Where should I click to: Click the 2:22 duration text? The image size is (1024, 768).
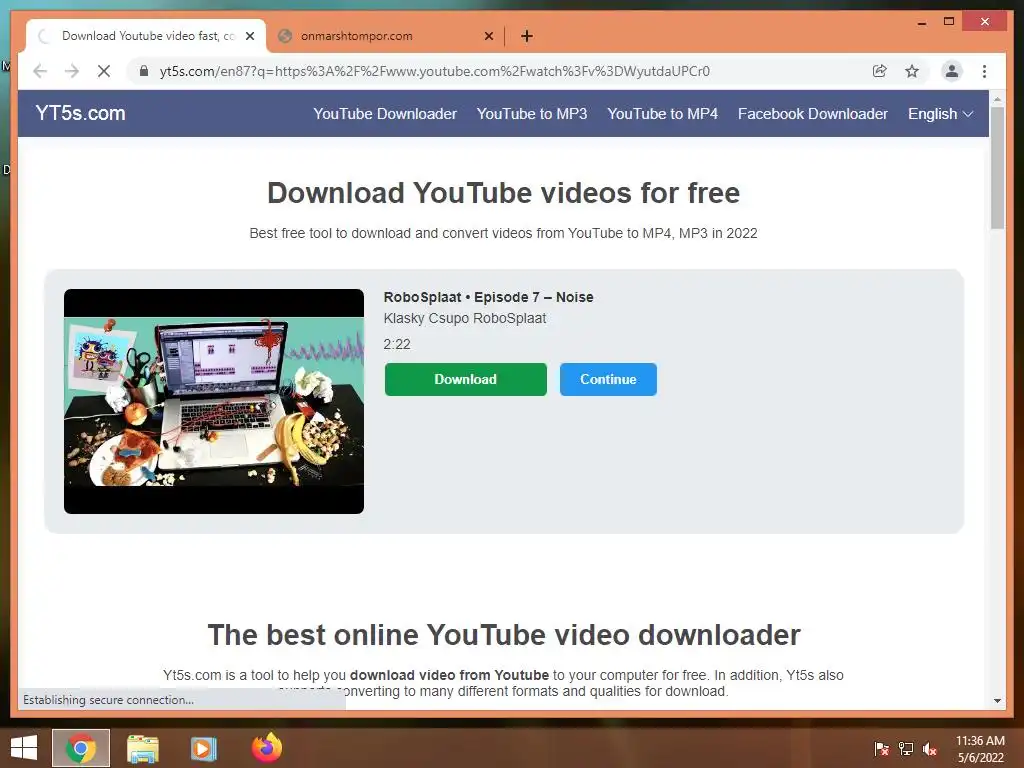tap(397, 344)
